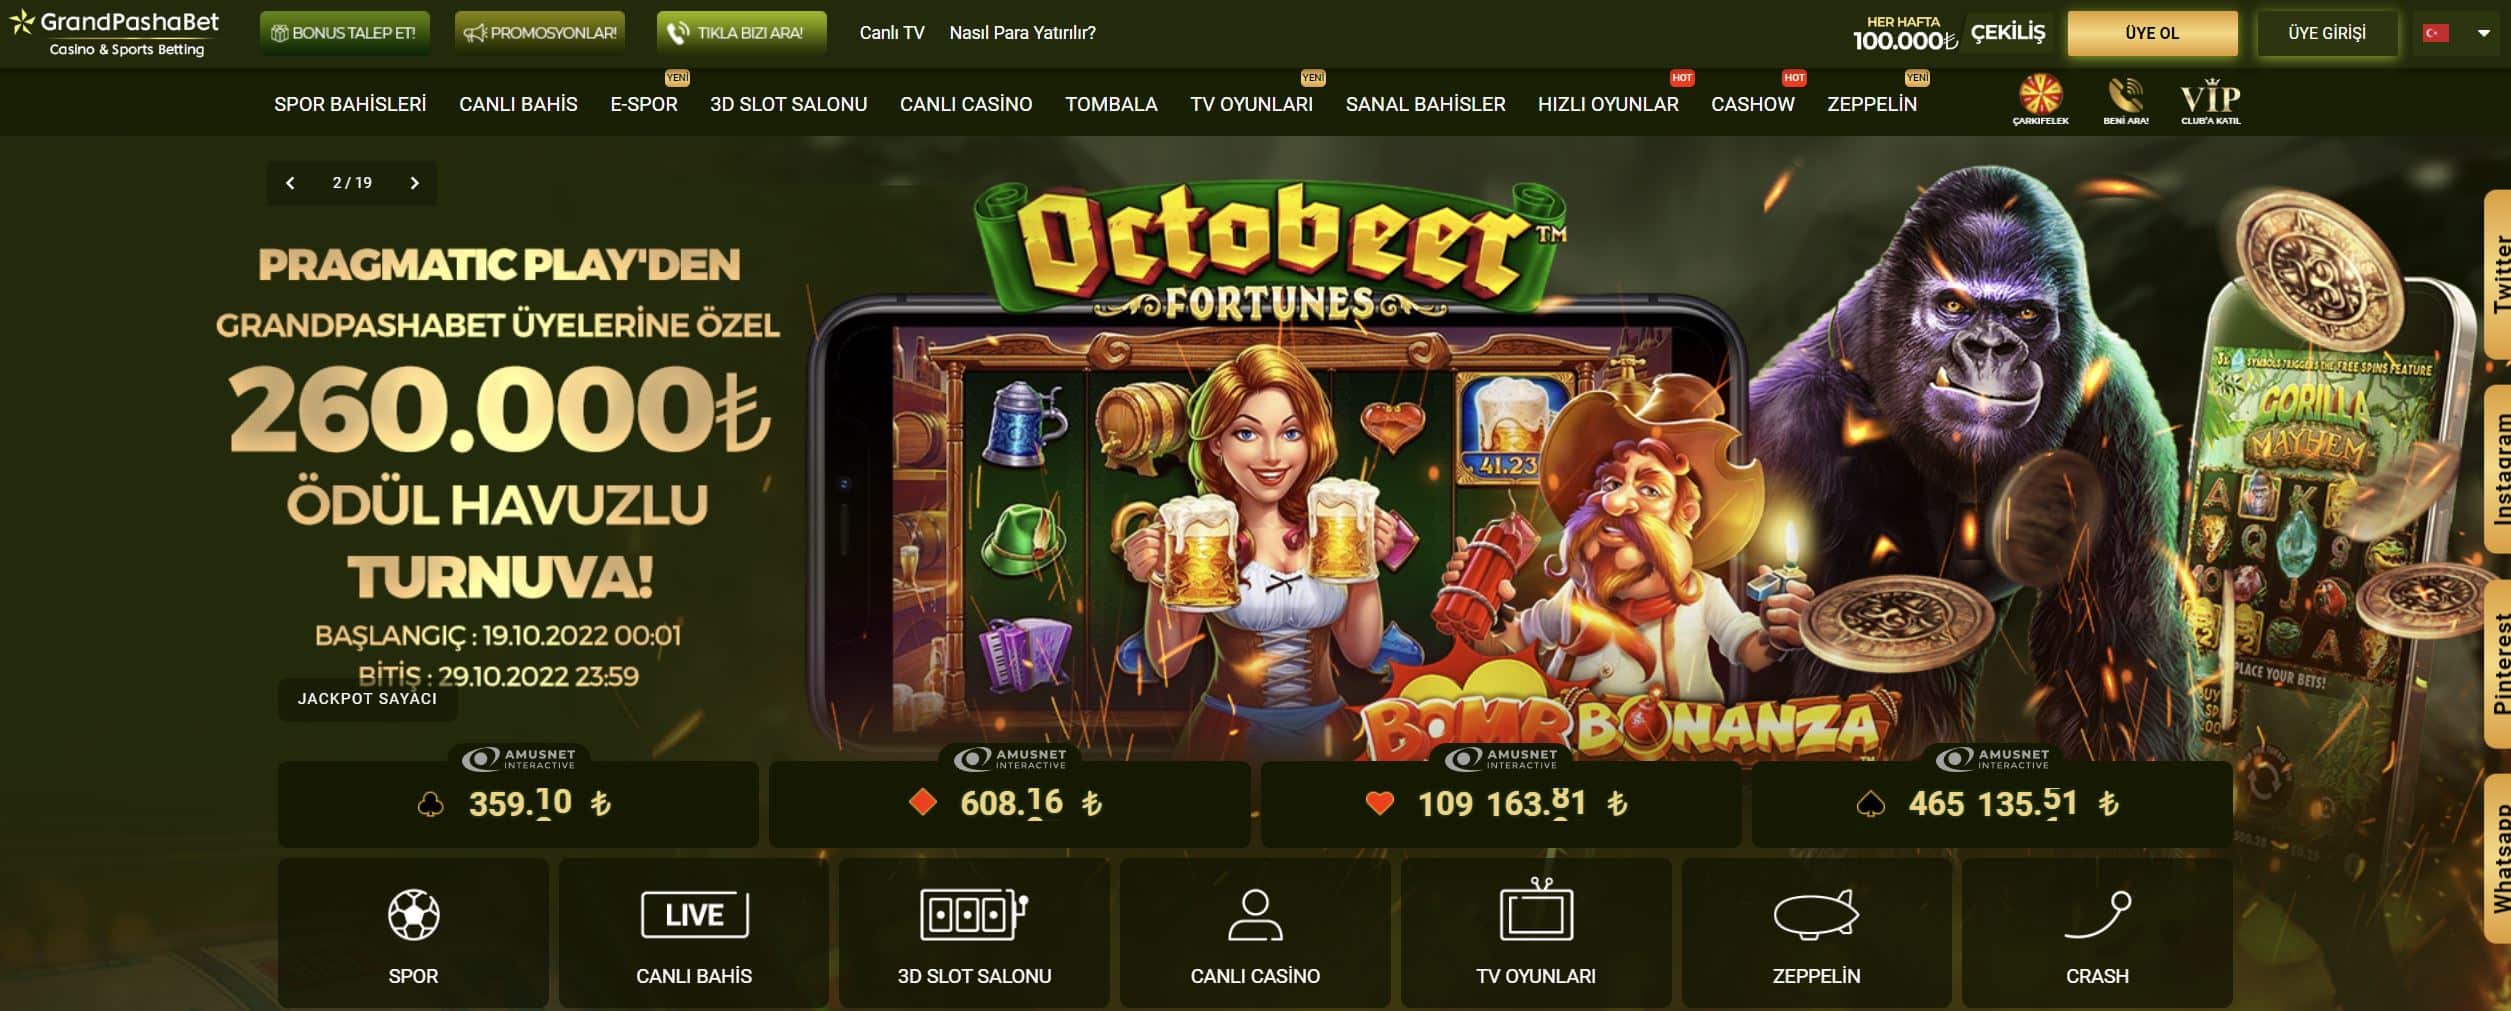Click the Üye Girişi login button
The image size is (2511, 1011).
click(x=2327, y=33)
